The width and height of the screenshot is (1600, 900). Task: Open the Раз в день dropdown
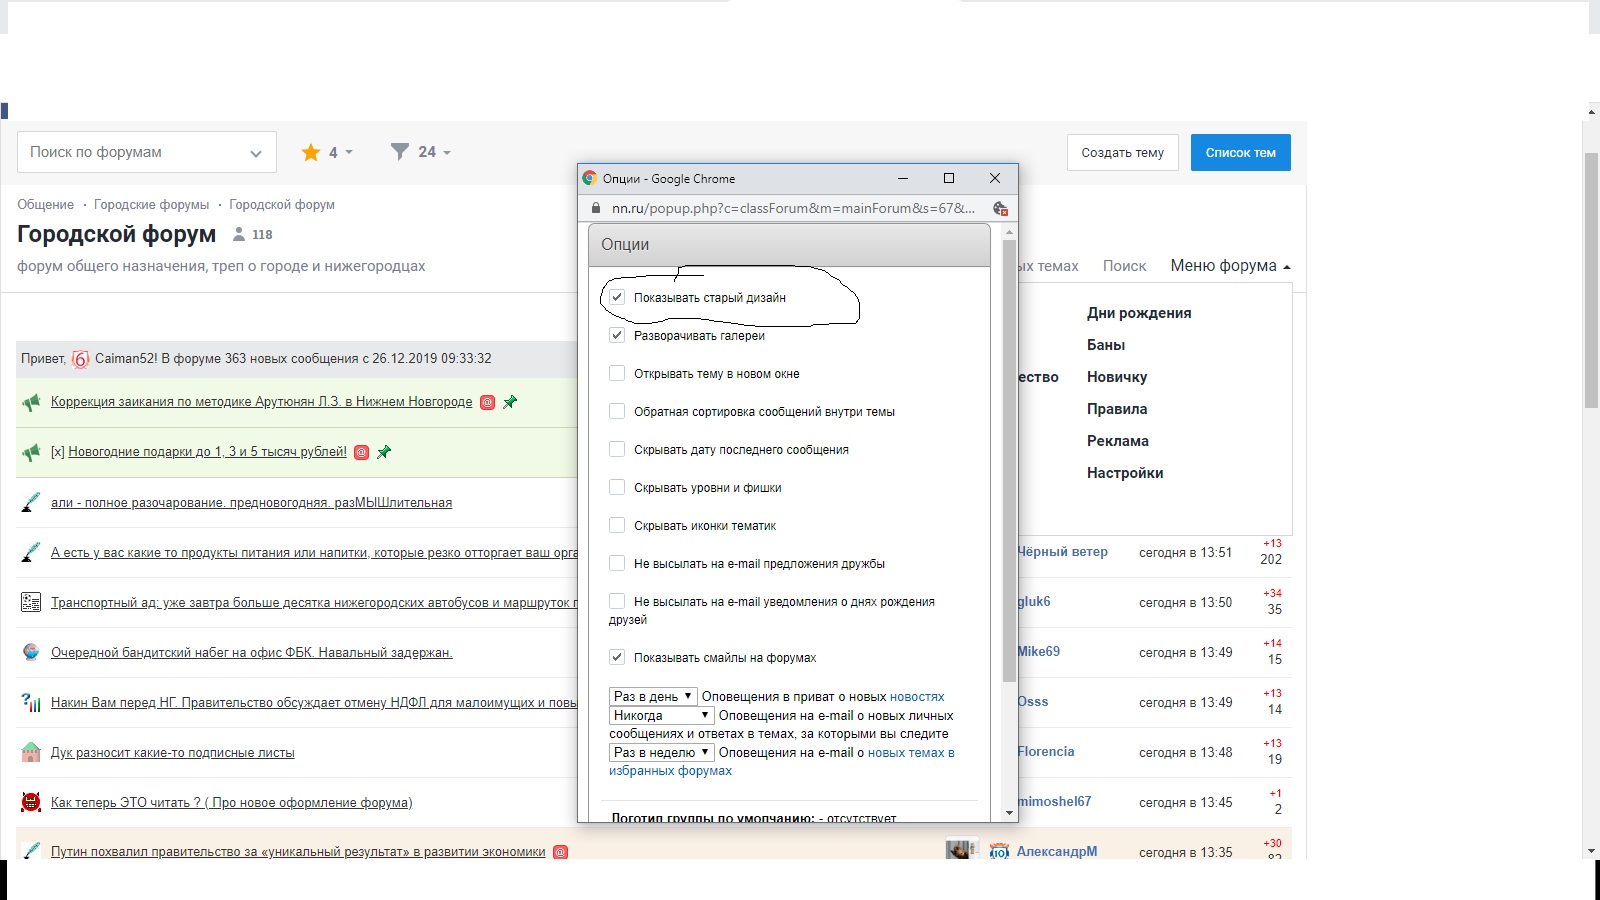click(653, 696)
